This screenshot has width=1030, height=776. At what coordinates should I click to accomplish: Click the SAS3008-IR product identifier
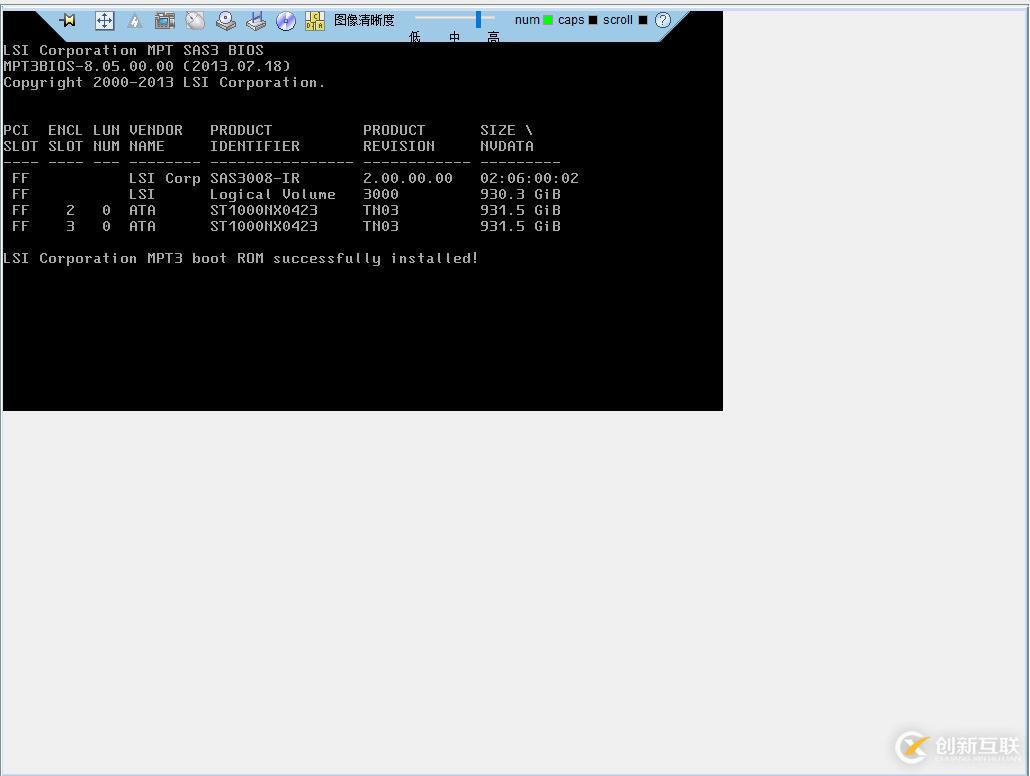255,178
